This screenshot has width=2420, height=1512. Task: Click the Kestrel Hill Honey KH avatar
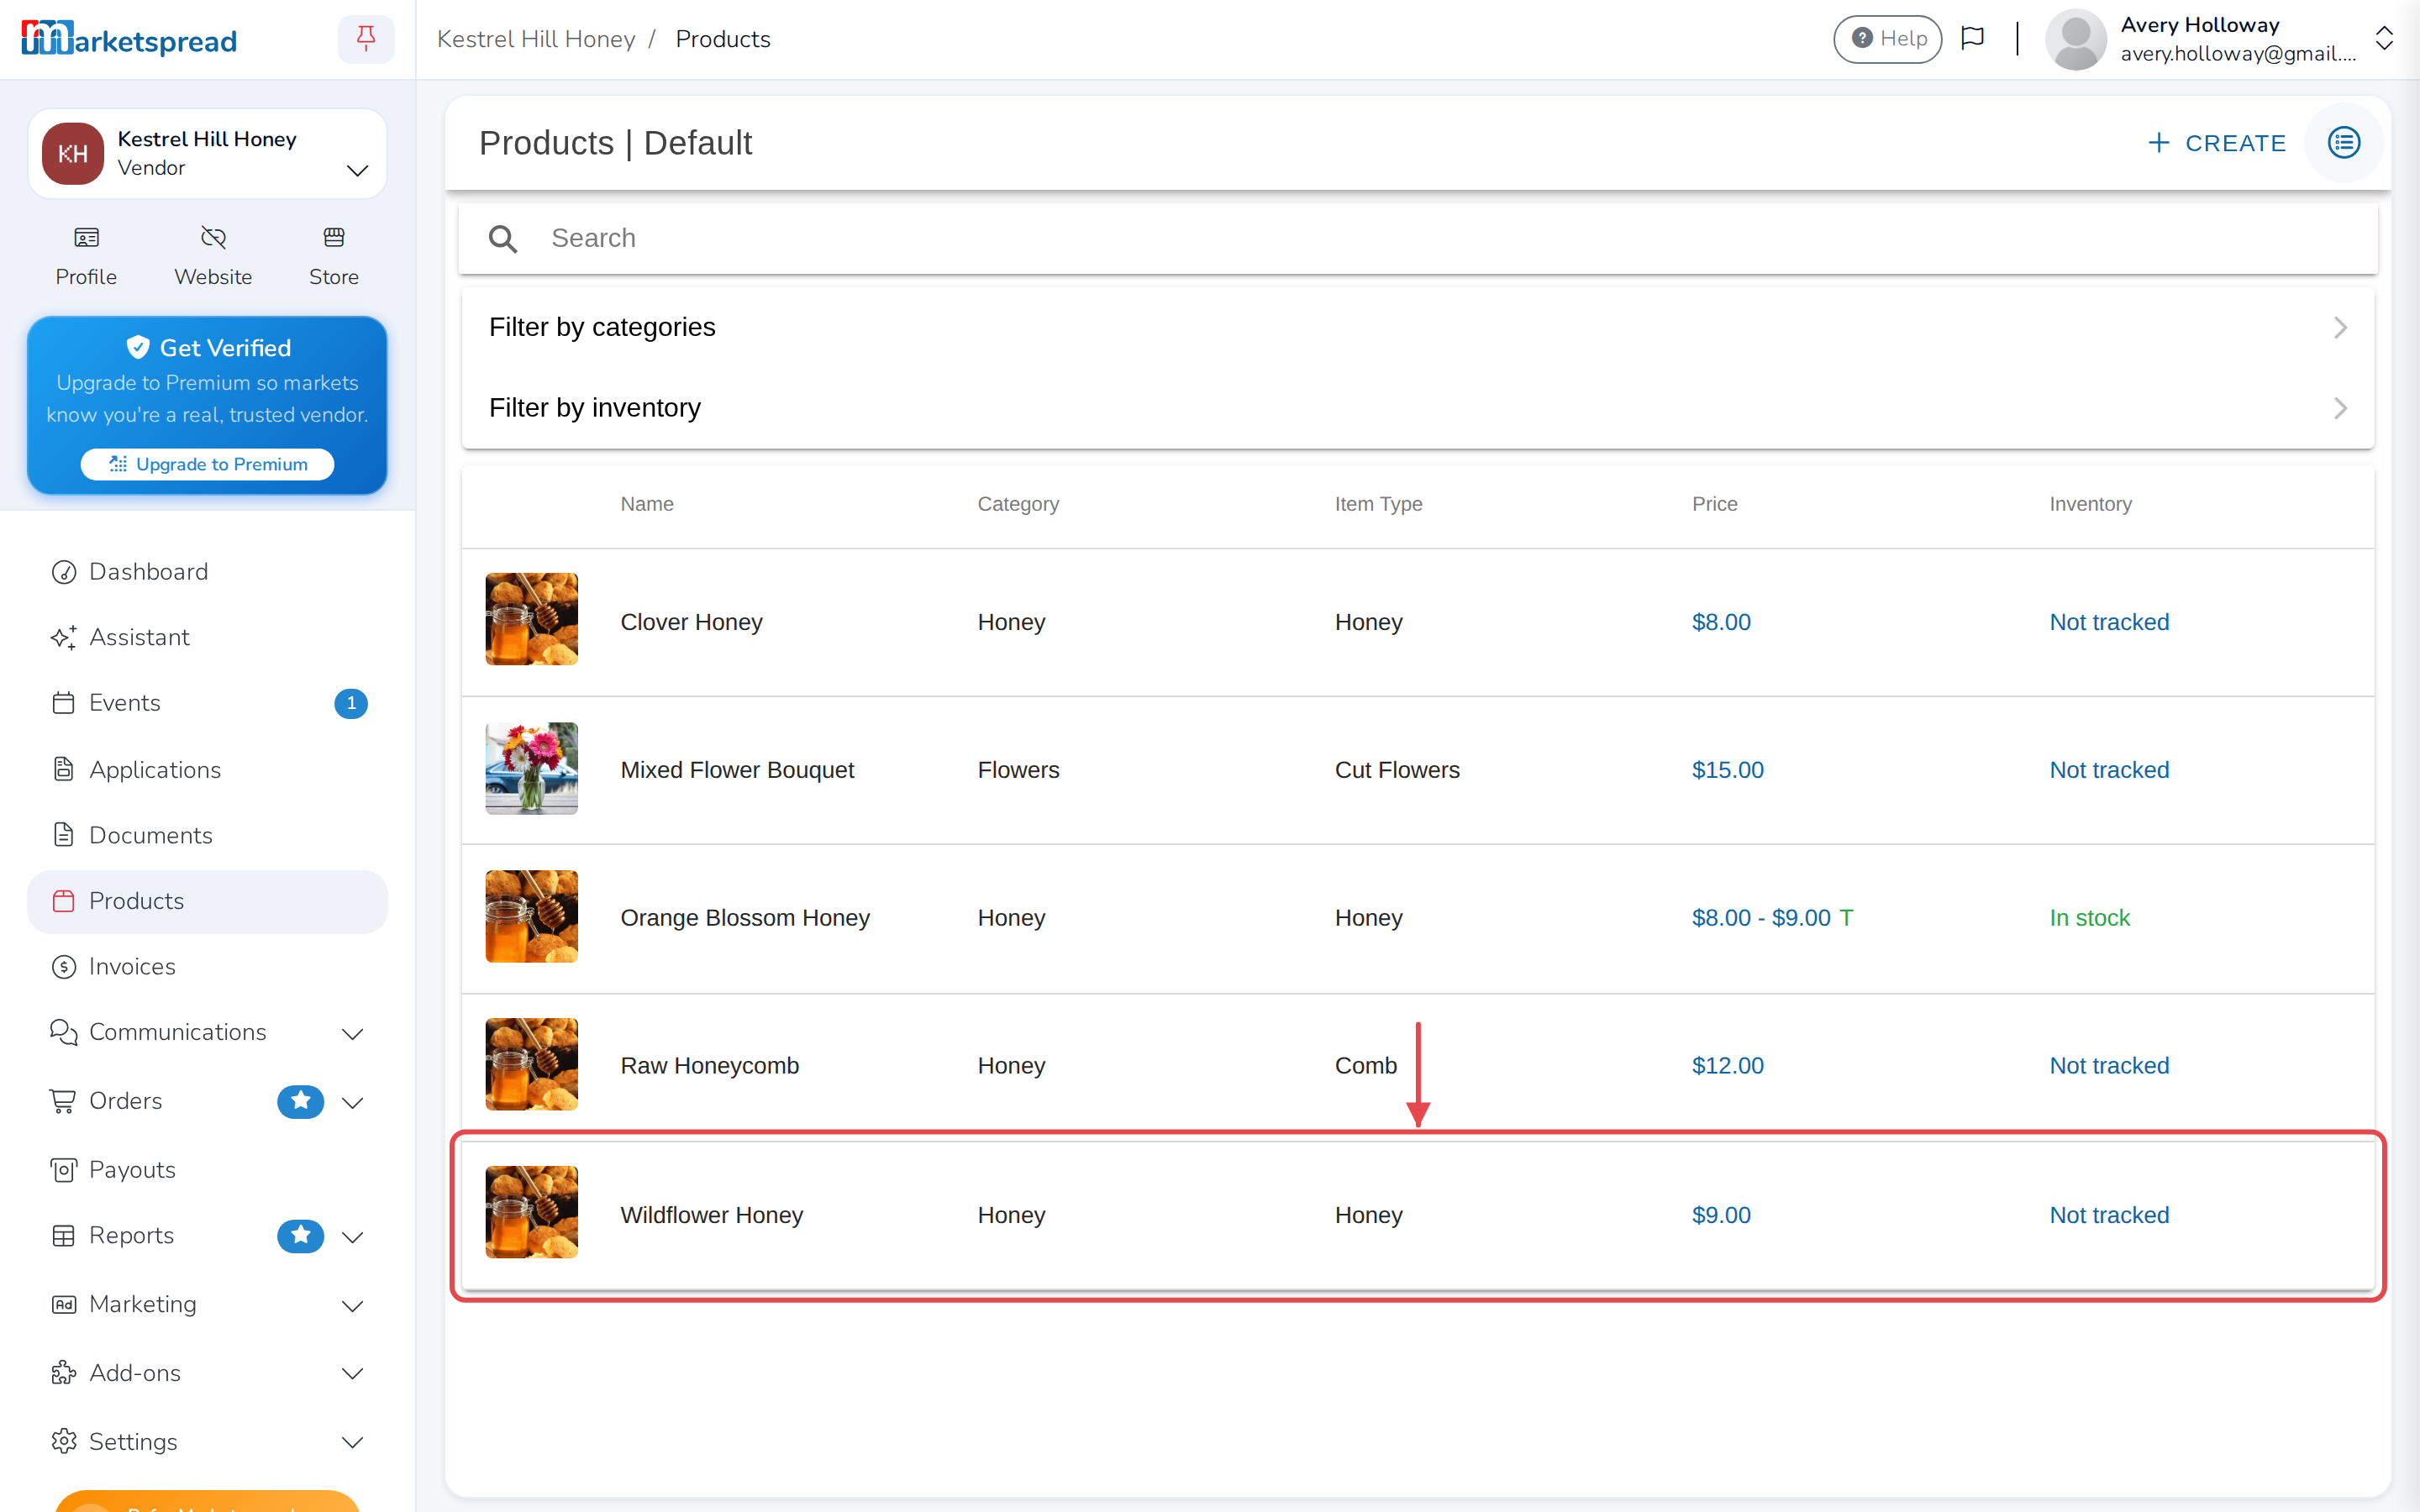[x=73, y=154]
